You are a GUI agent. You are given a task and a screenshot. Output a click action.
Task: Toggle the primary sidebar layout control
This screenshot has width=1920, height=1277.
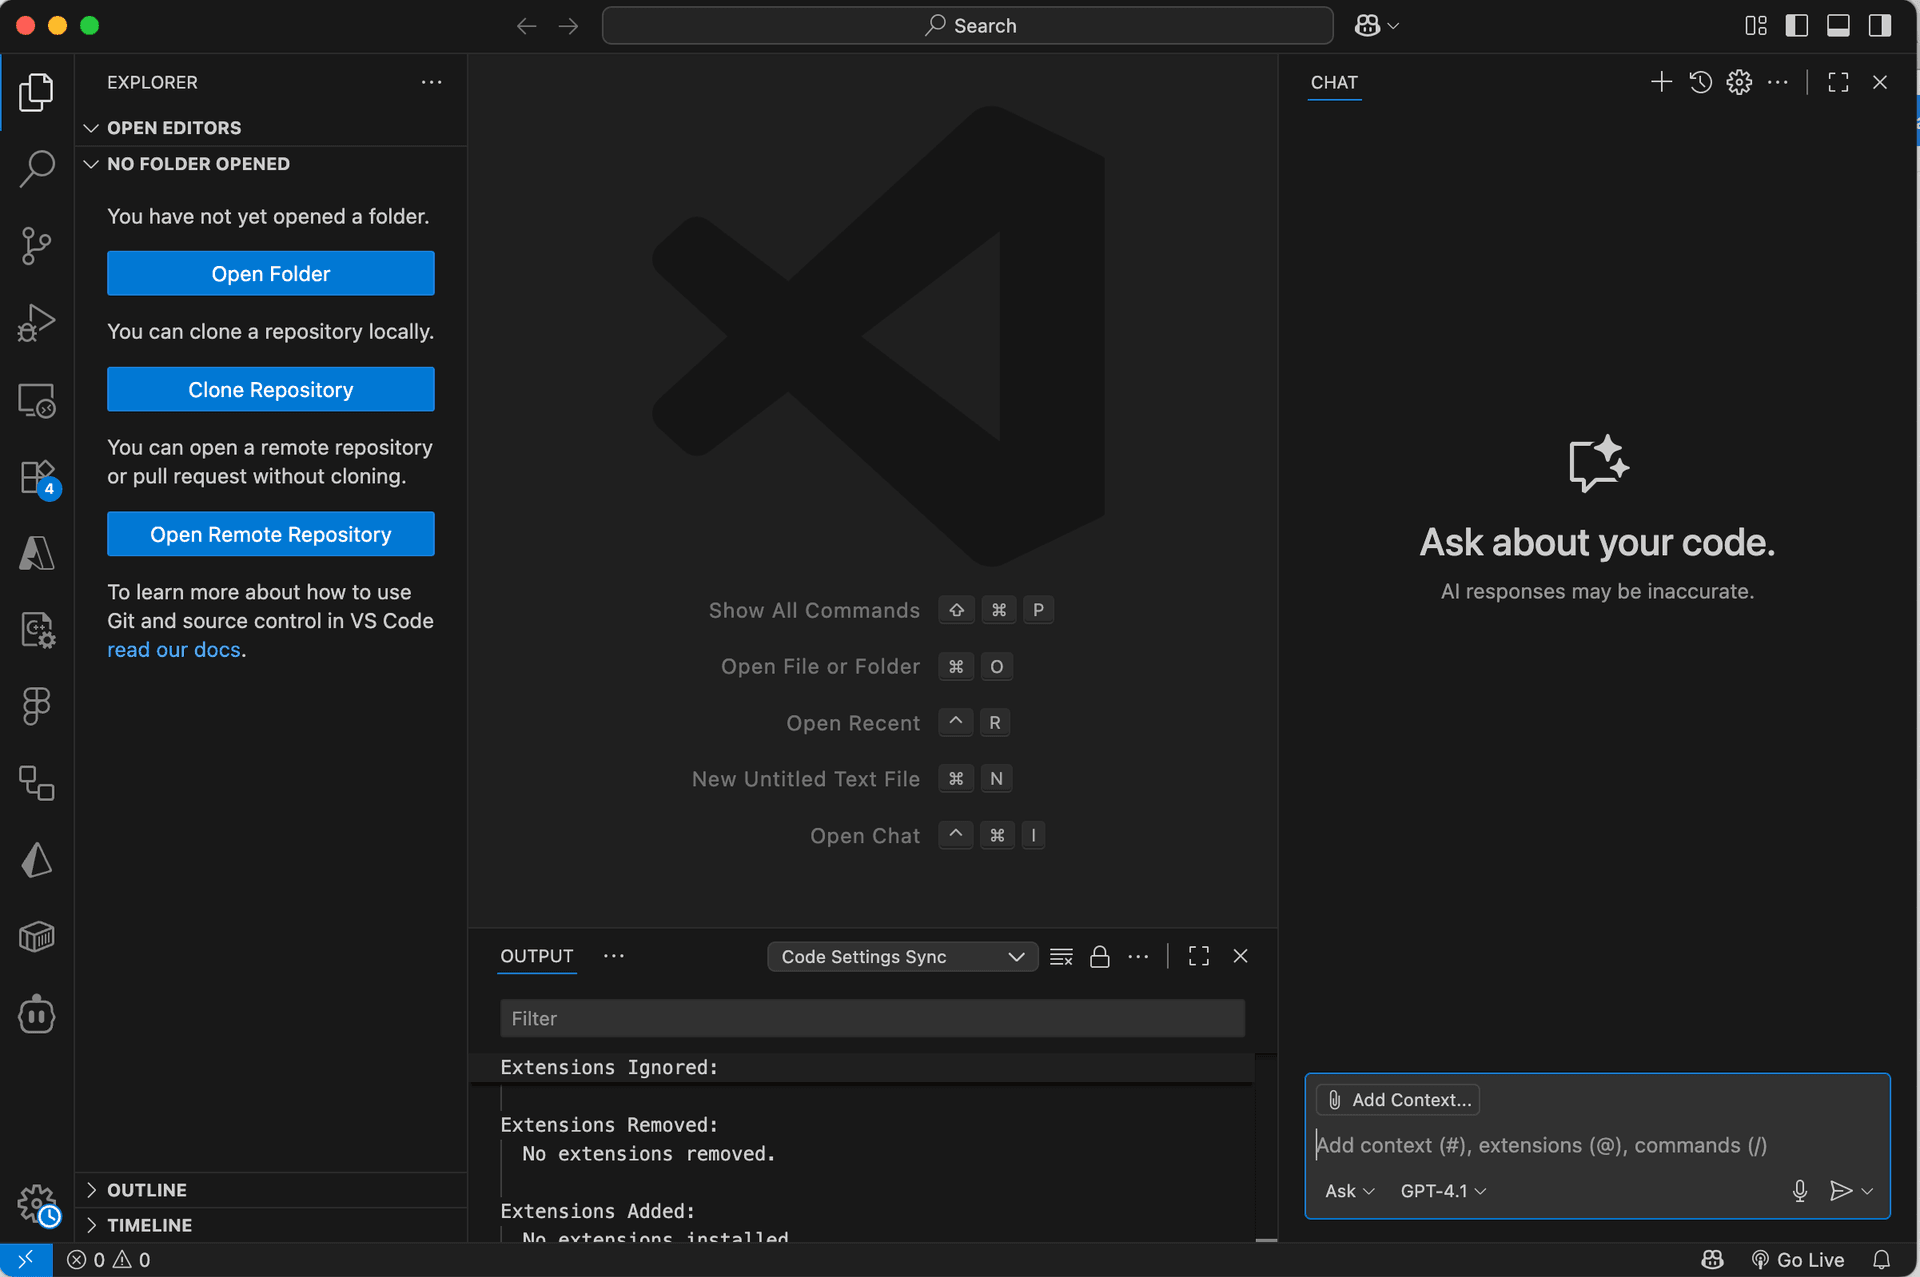click(1797, 25)
